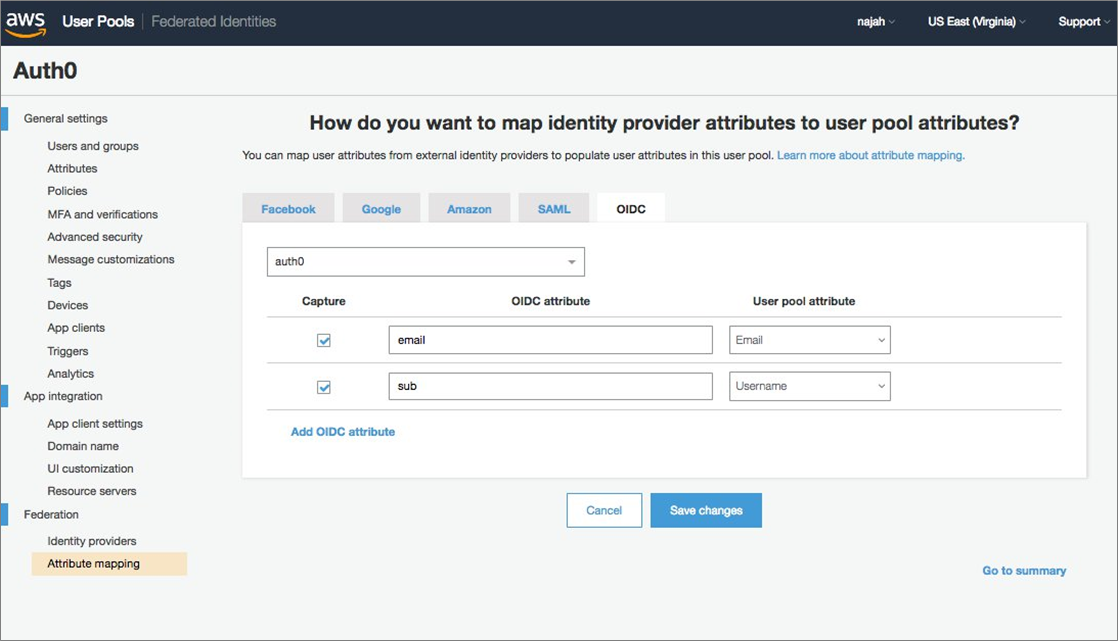
Task: Enable capture for the email attribute
Action: coord(323,340)
